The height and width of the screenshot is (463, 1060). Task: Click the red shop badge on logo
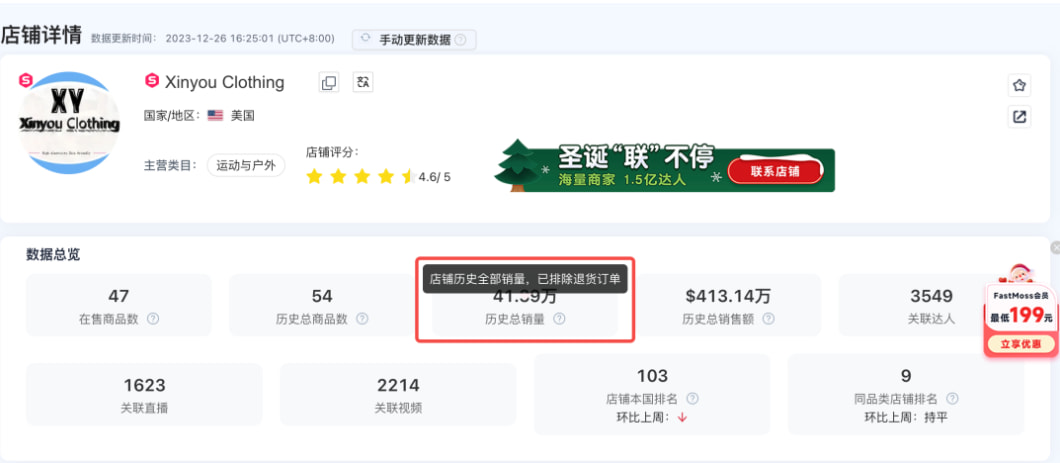tap(26, 80)
